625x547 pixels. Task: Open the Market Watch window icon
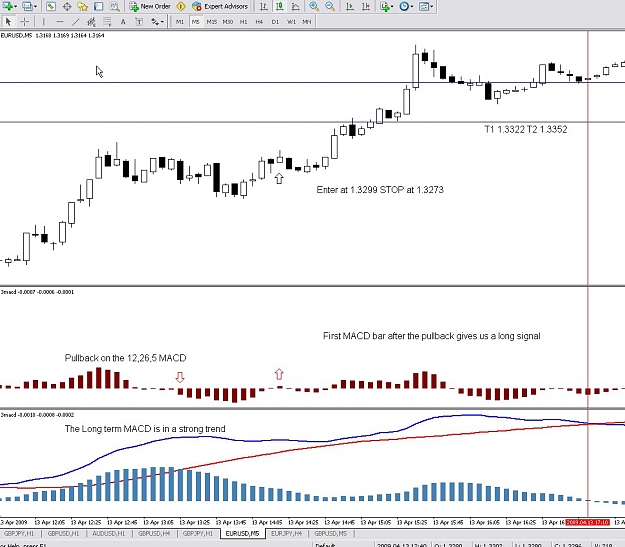(51, 6)
